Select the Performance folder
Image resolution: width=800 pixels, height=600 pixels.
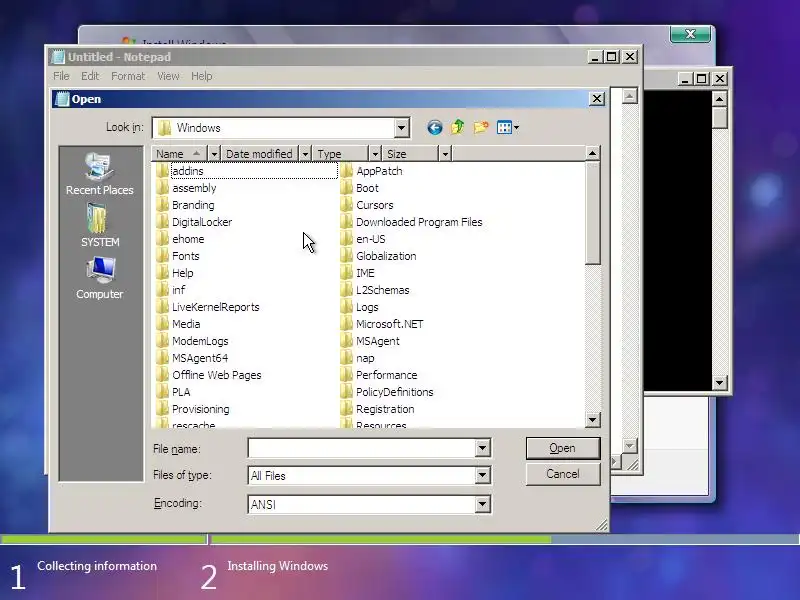point(379,375)
